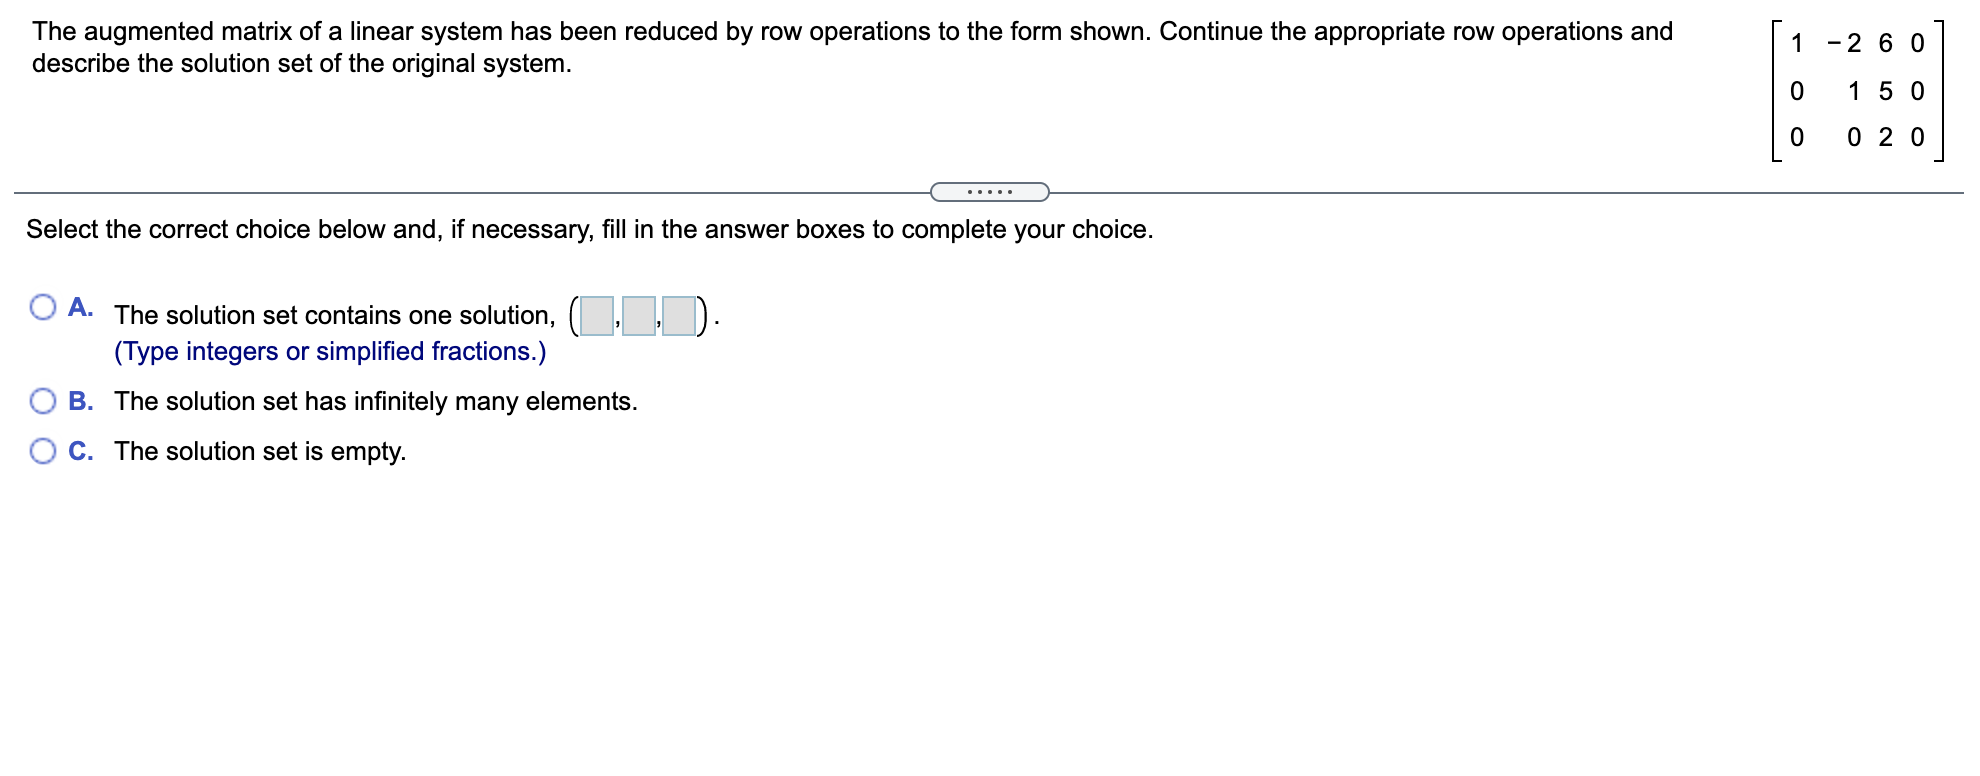Image resolution: width=1980 pixels, height=776 pixels.
Task: Select choice B, infinitely many elements
Action: click(x=42, y=400)
